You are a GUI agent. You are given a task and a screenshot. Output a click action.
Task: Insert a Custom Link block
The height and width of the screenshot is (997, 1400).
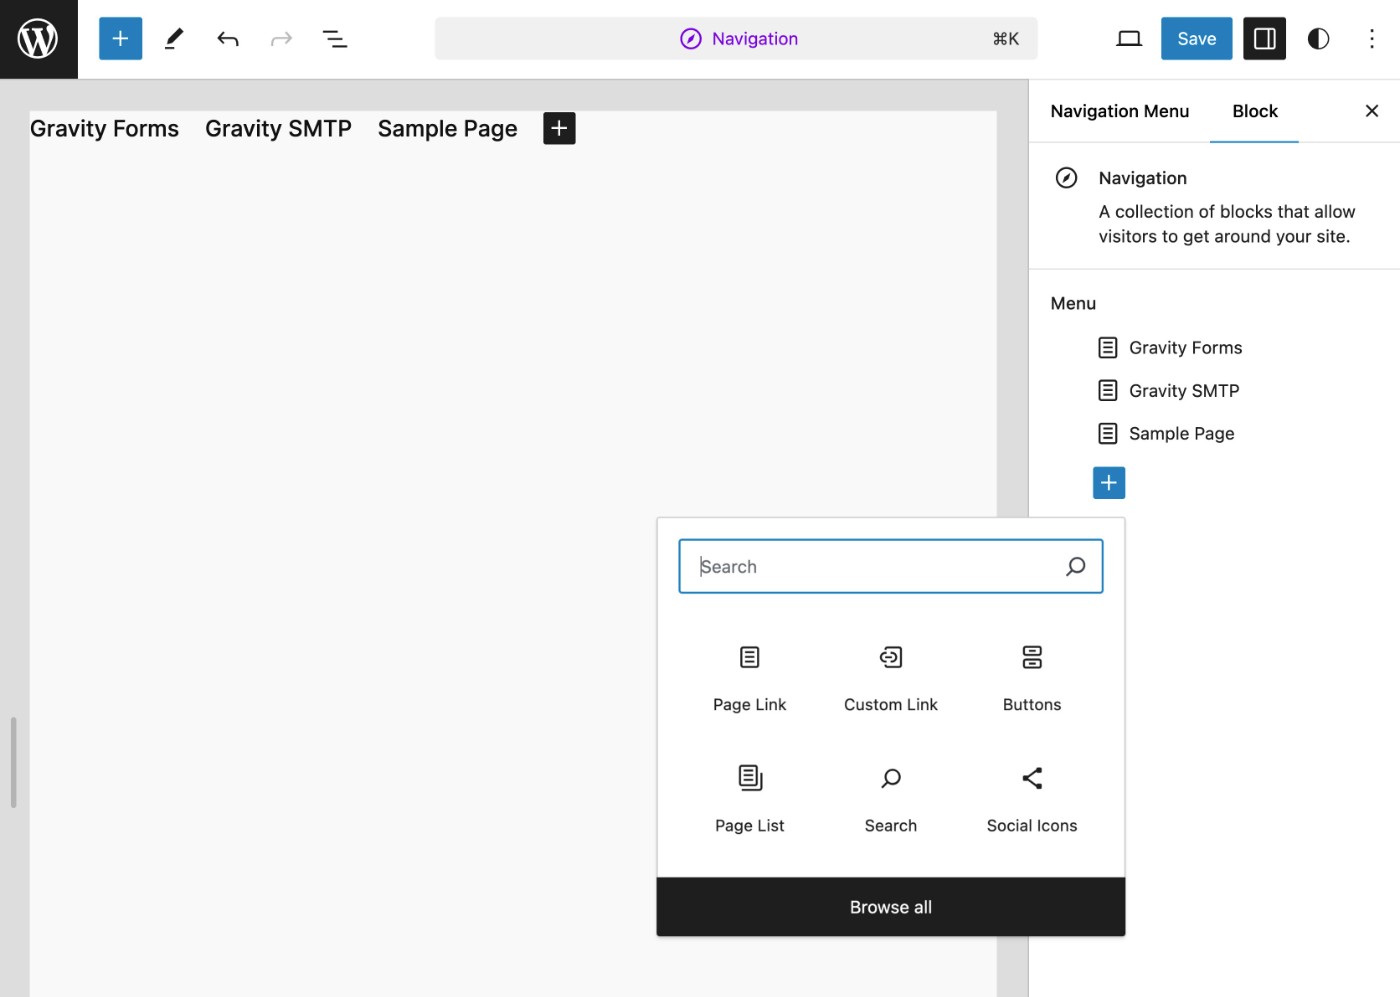coord(891,678)
